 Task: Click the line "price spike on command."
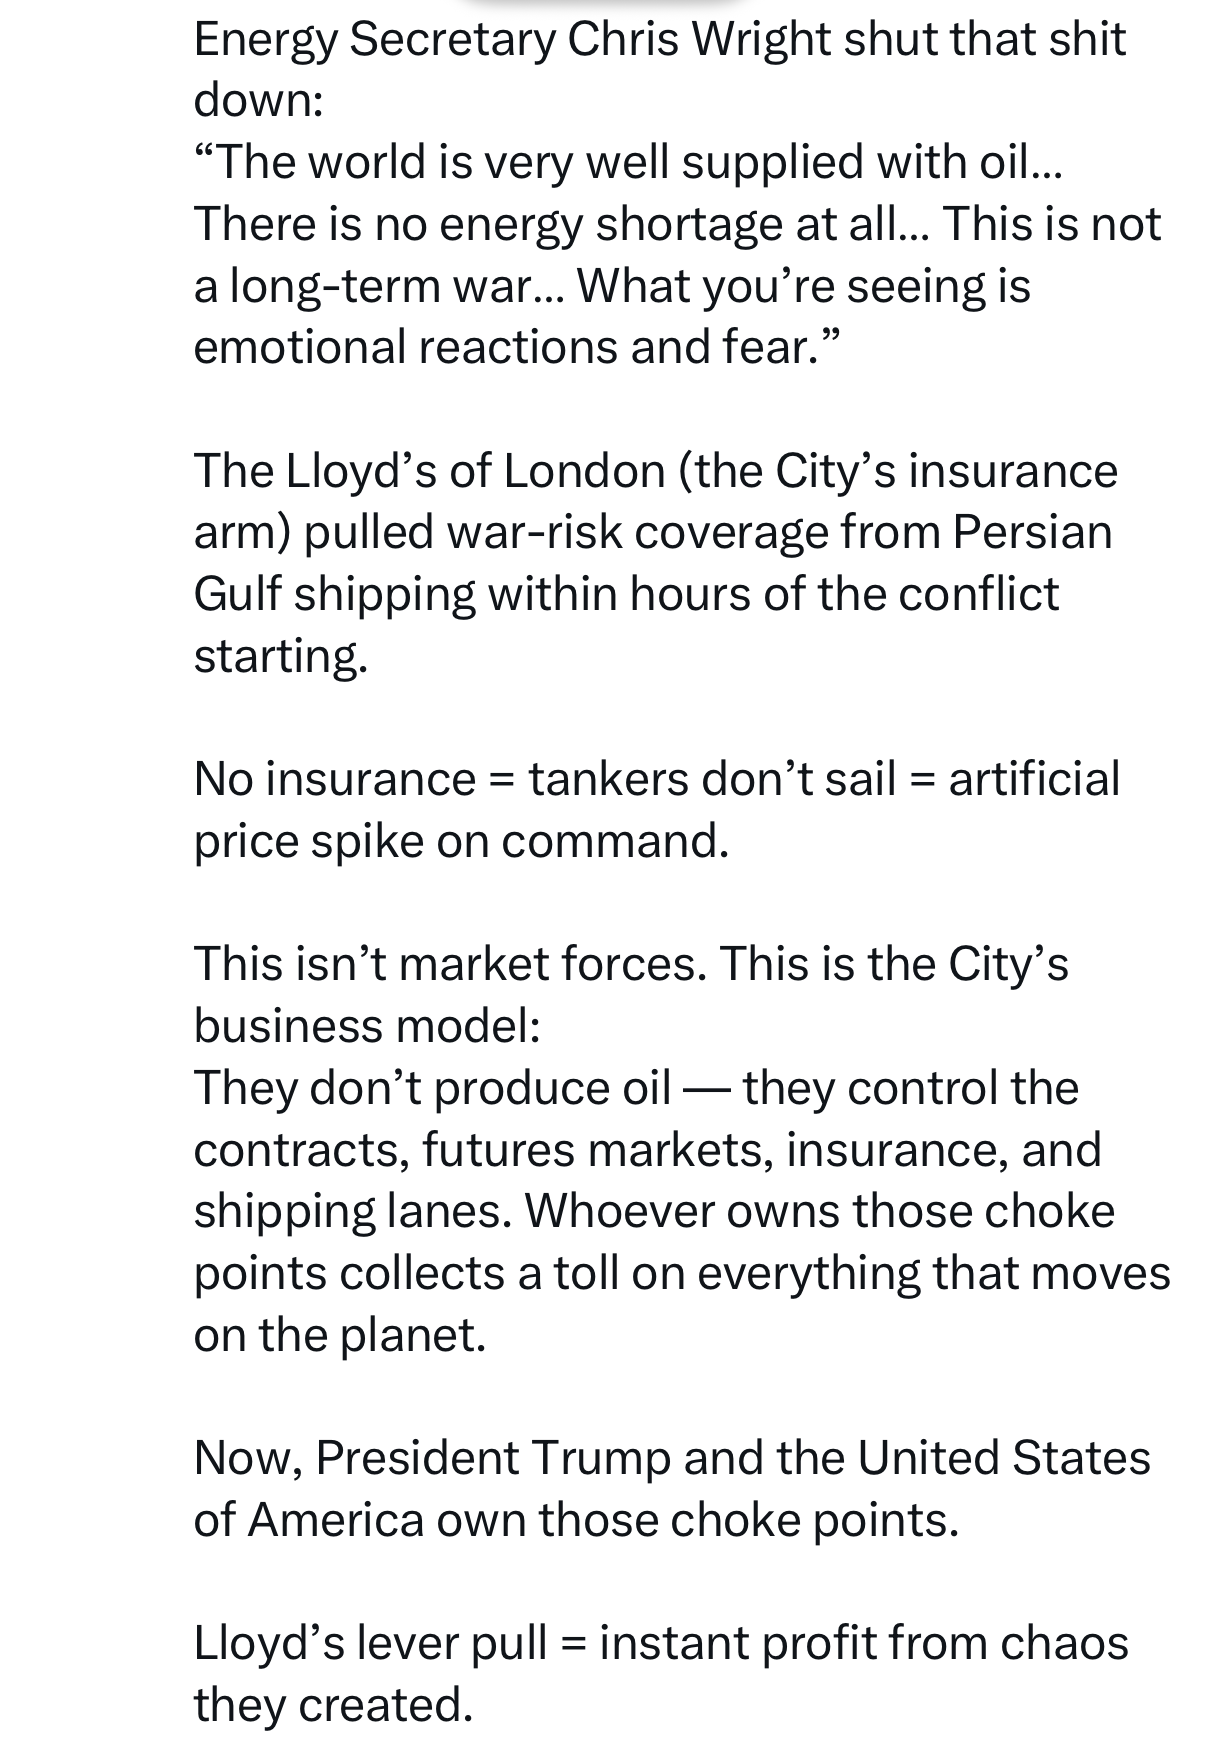[461, 841]
